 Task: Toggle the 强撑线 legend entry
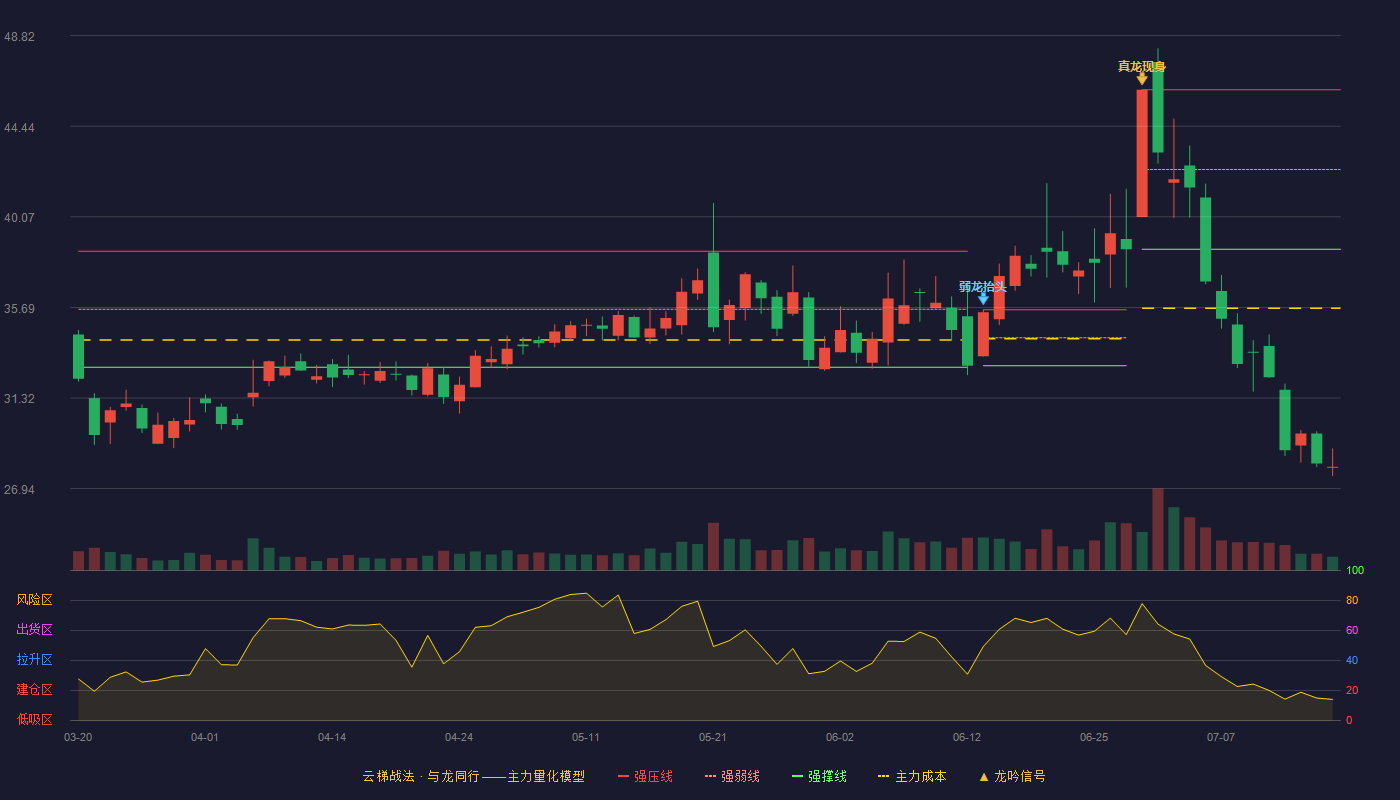tap(819, 776)
